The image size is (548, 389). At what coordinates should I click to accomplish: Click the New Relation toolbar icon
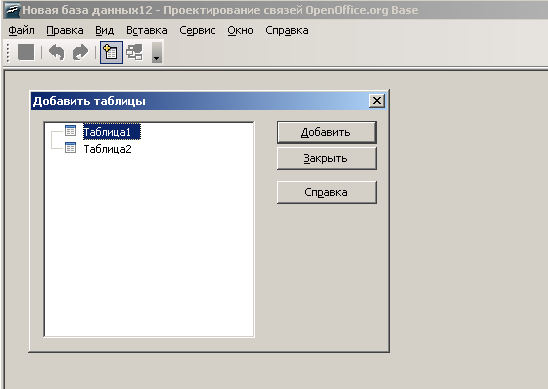coord(135,52)
